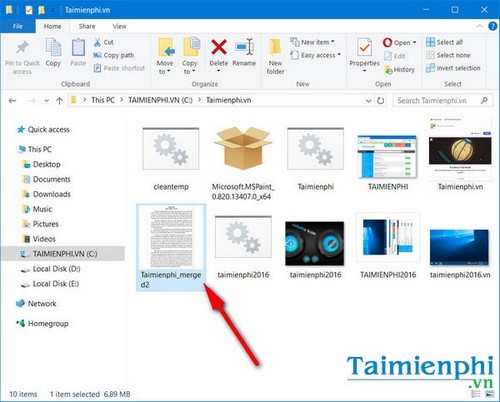This screenshot has height=402, width=500.
Task: Collapse the ribbon with chevron
Action: click(480, 26)
